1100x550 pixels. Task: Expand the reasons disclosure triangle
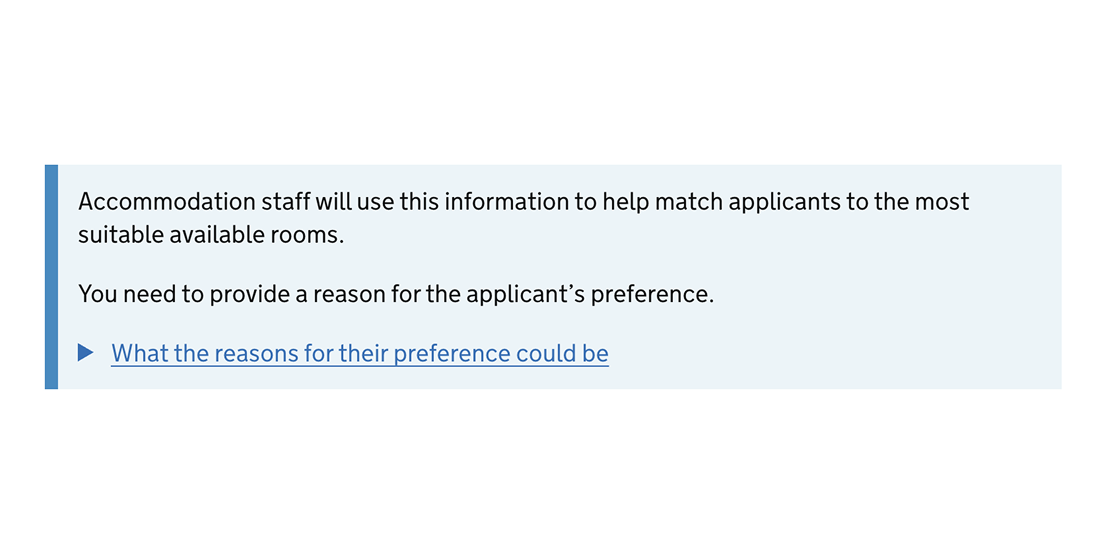coord(86,353)
